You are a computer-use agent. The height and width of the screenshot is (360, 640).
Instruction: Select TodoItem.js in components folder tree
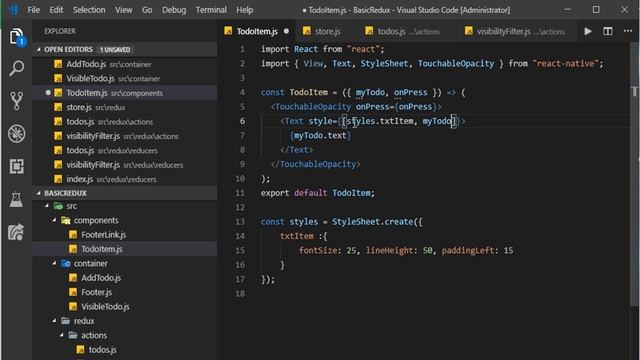124,249
